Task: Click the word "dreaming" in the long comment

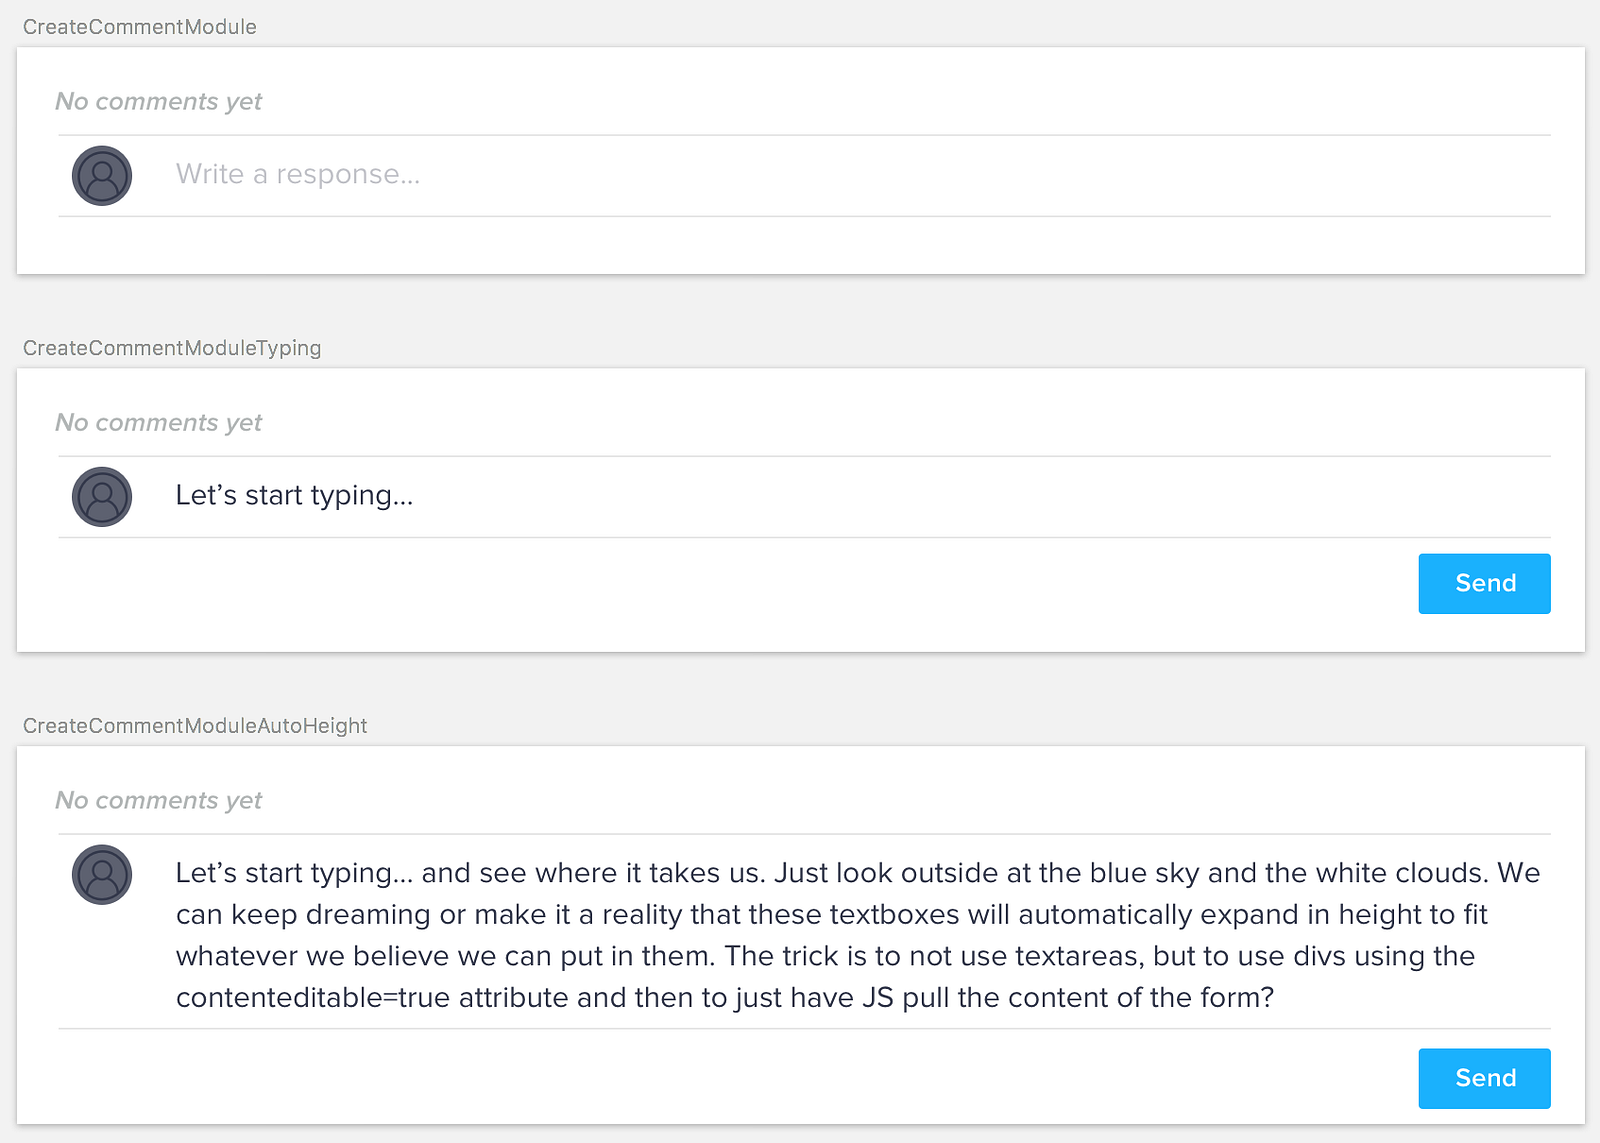Action: click(x=368, y=915)
